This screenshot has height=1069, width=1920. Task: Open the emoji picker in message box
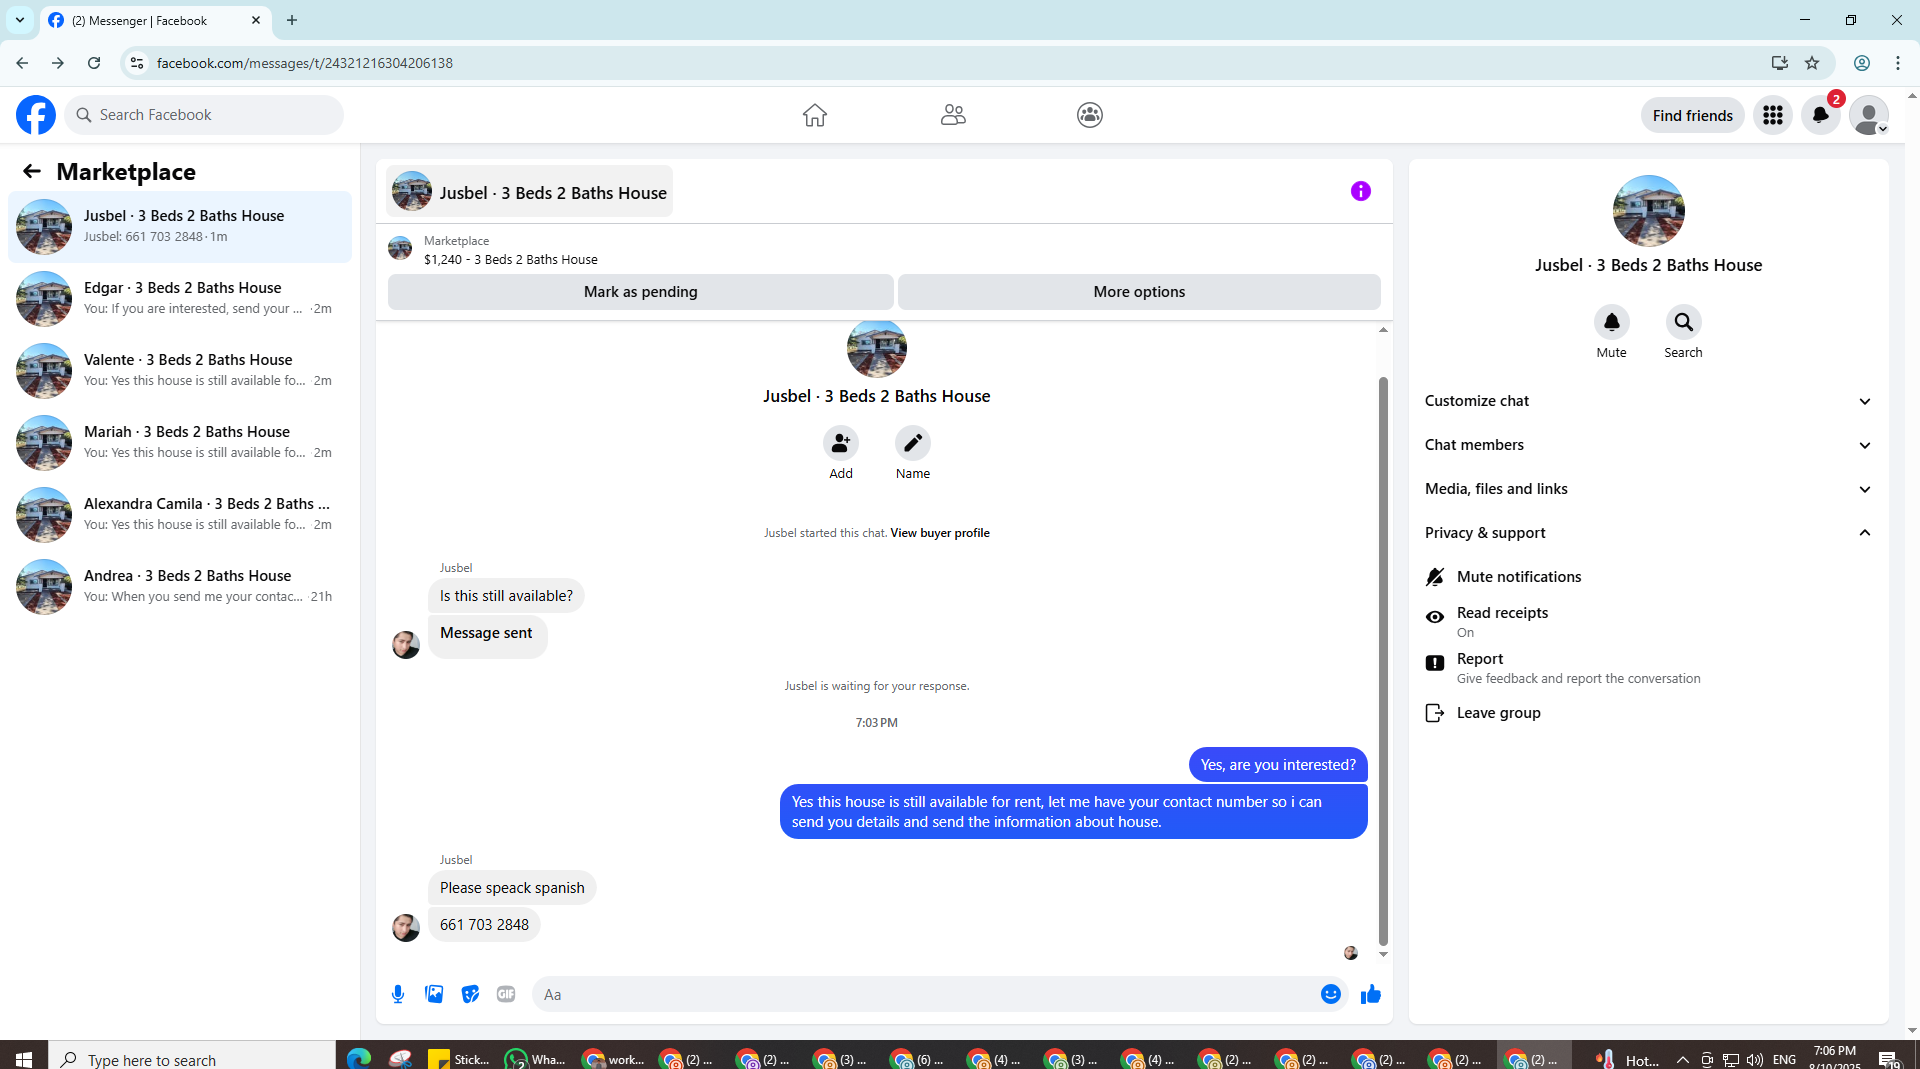click(1331, 994)
